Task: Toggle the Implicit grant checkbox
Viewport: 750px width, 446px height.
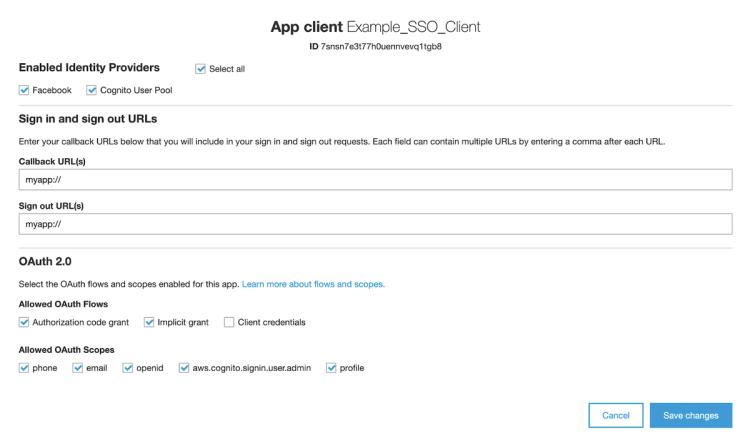Action: pos(149,322)
